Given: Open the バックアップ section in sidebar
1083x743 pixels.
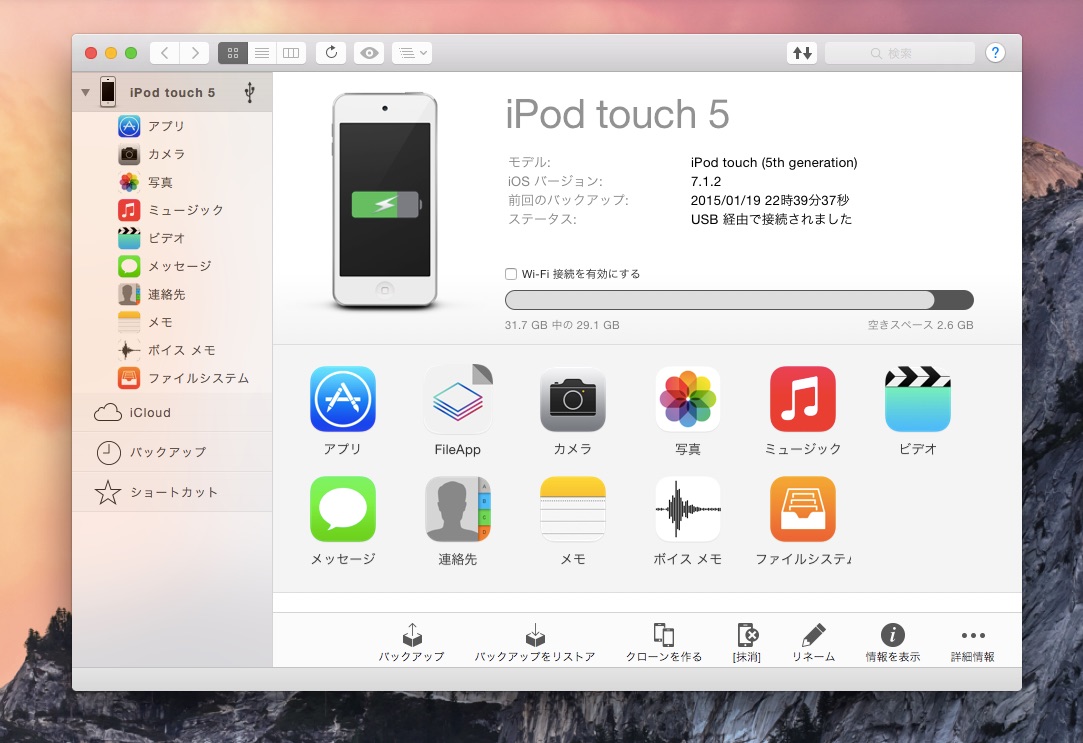Looking at the screenshot, I should pos(173,452).
